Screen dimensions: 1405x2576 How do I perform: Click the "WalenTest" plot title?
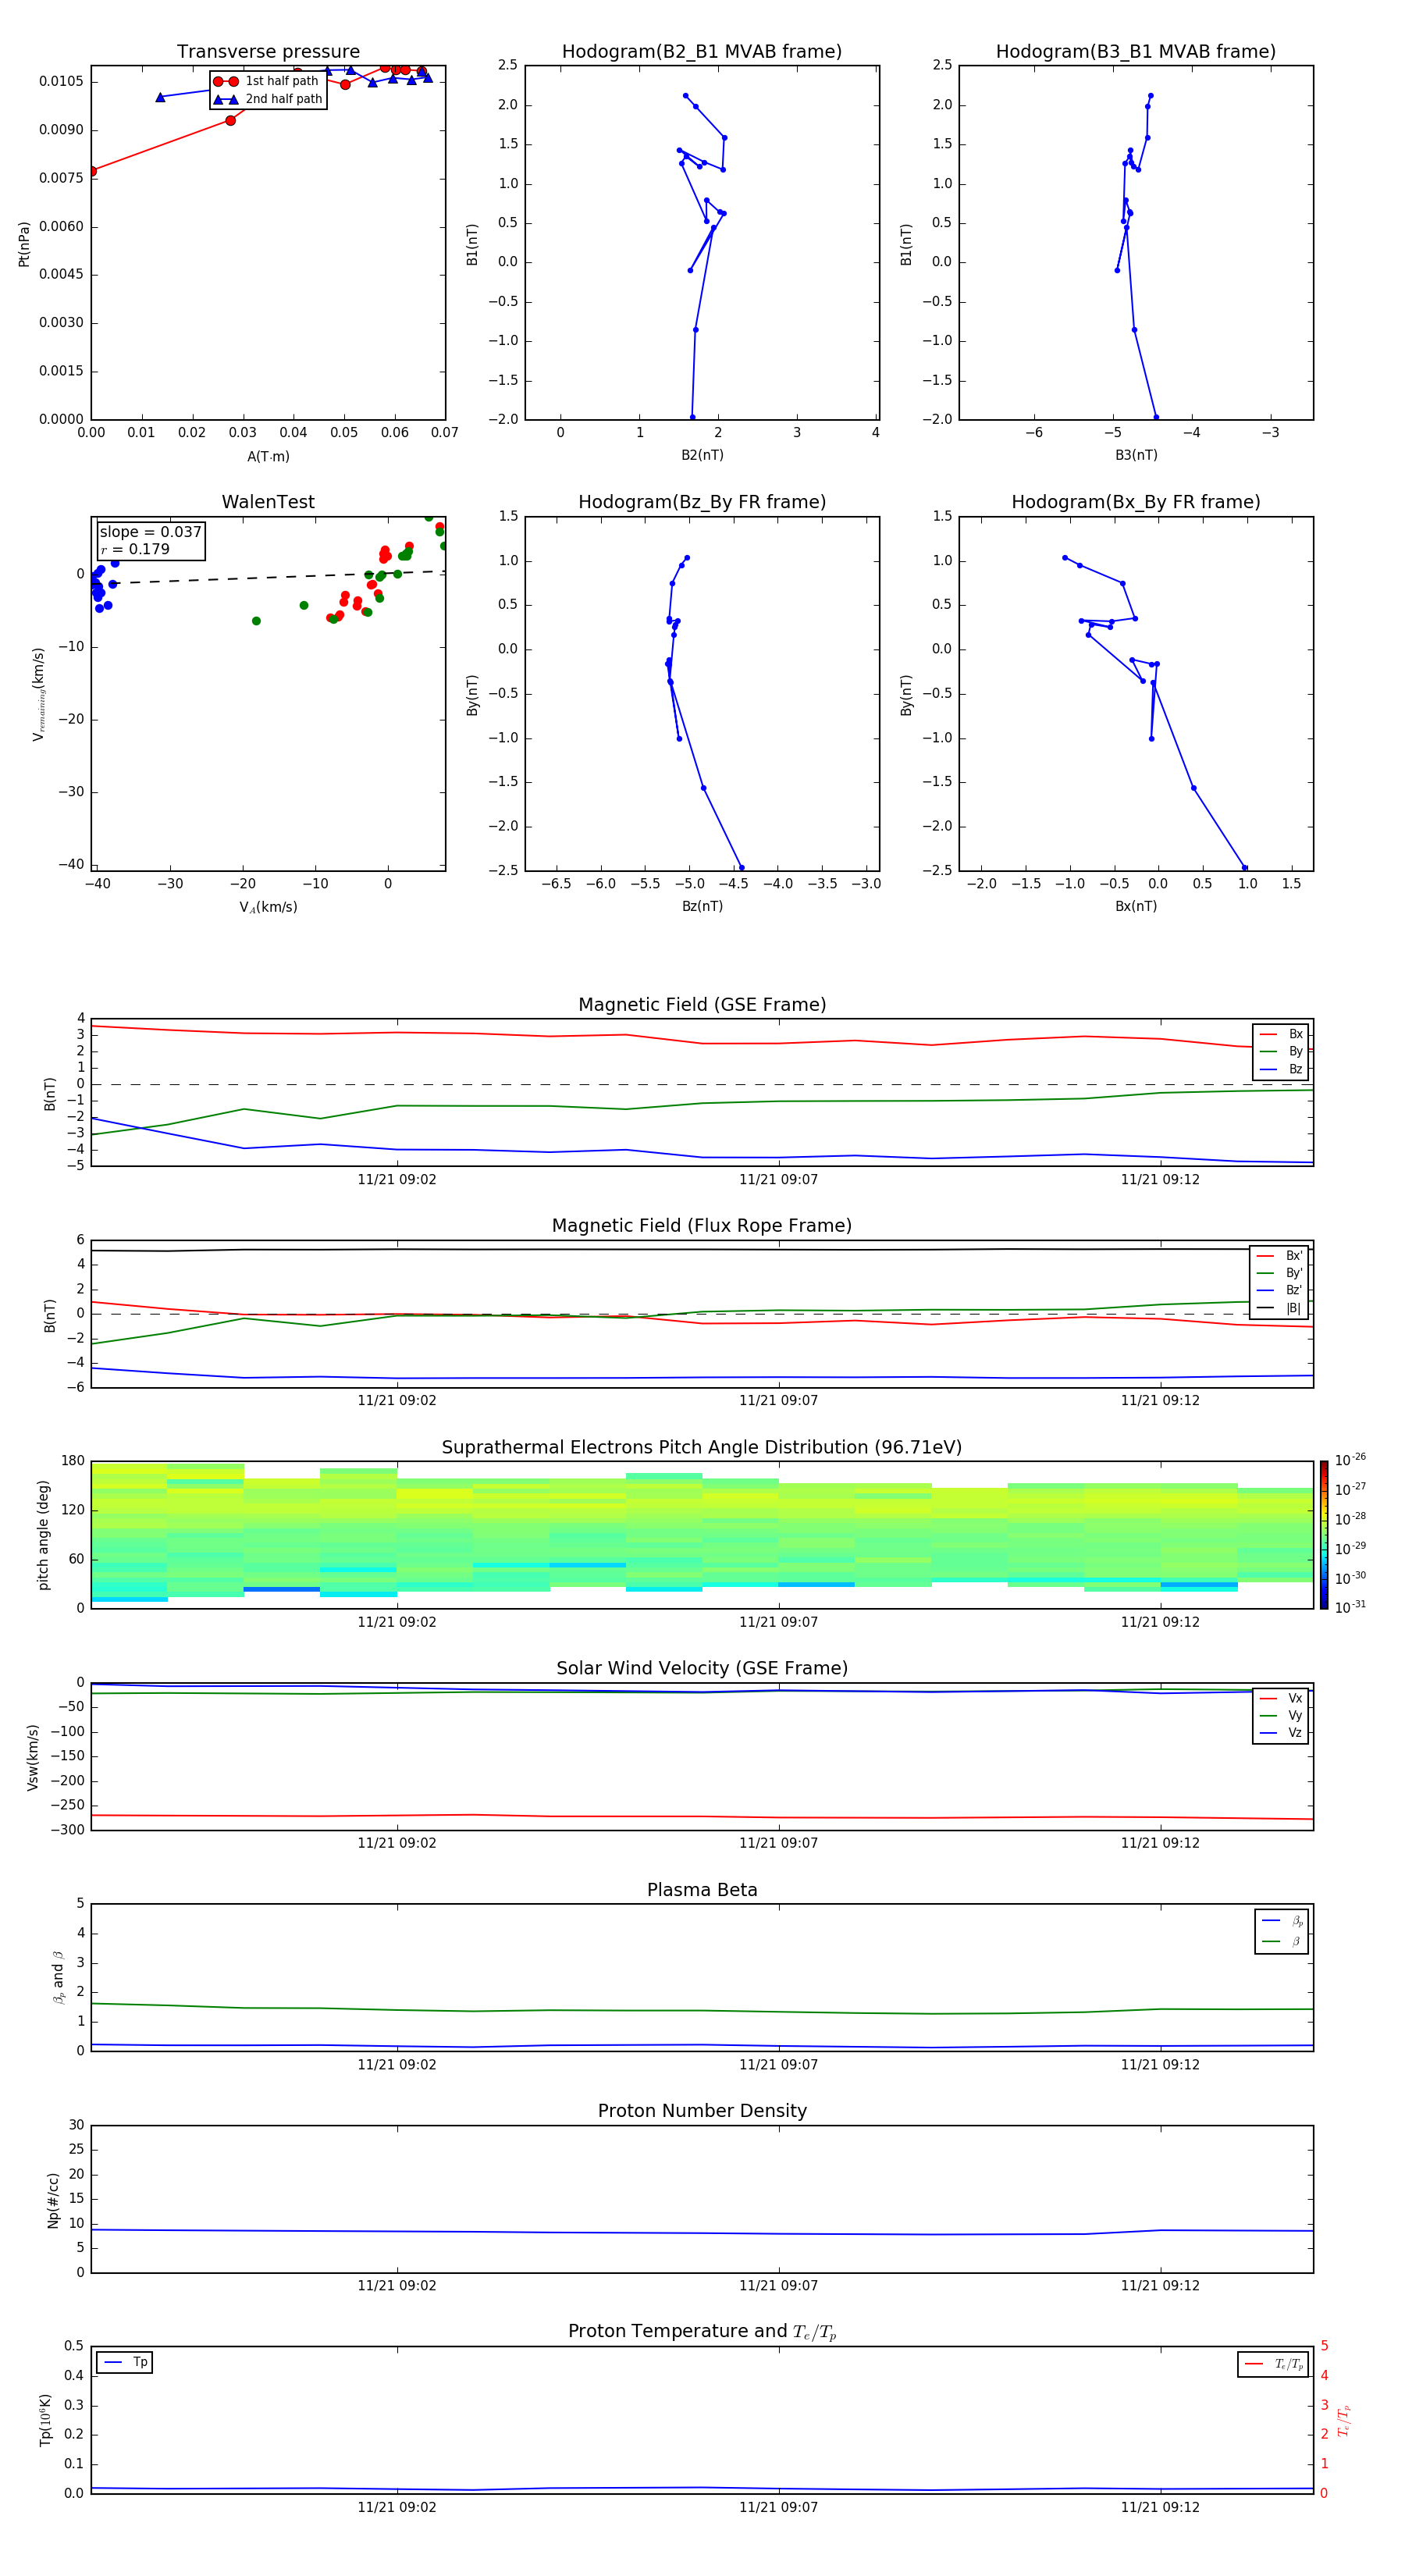pos(268,502)
